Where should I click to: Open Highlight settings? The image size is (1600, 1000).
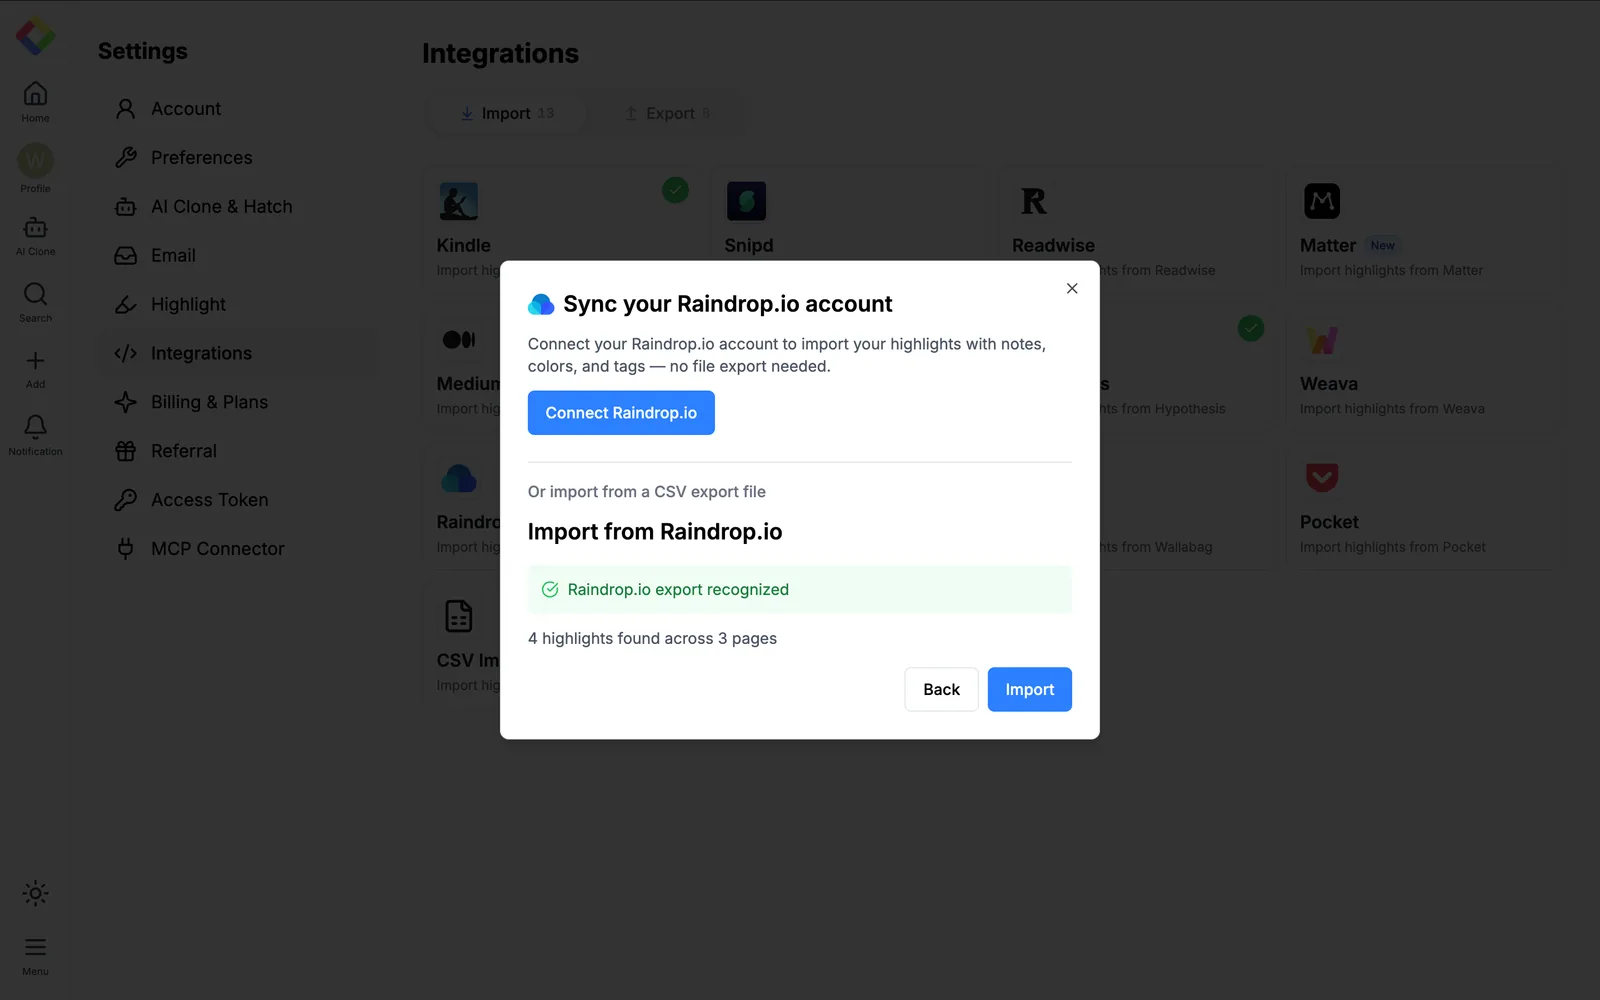239,305
